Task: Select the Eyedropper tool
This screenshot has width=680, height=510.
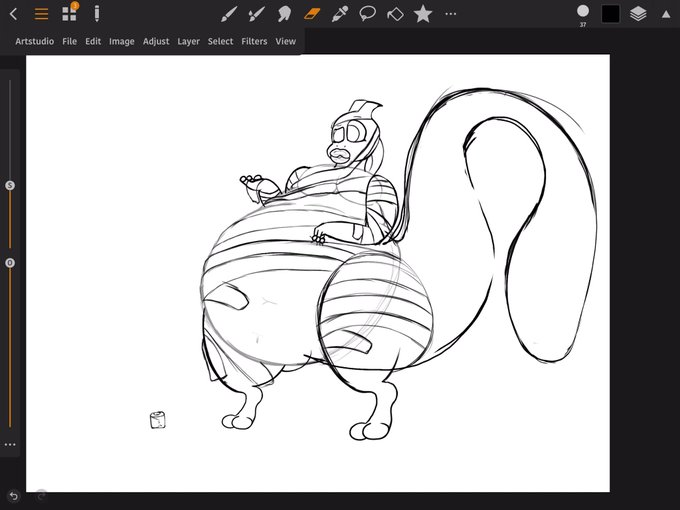Action: pyautogui.click(x=340, y=14)
